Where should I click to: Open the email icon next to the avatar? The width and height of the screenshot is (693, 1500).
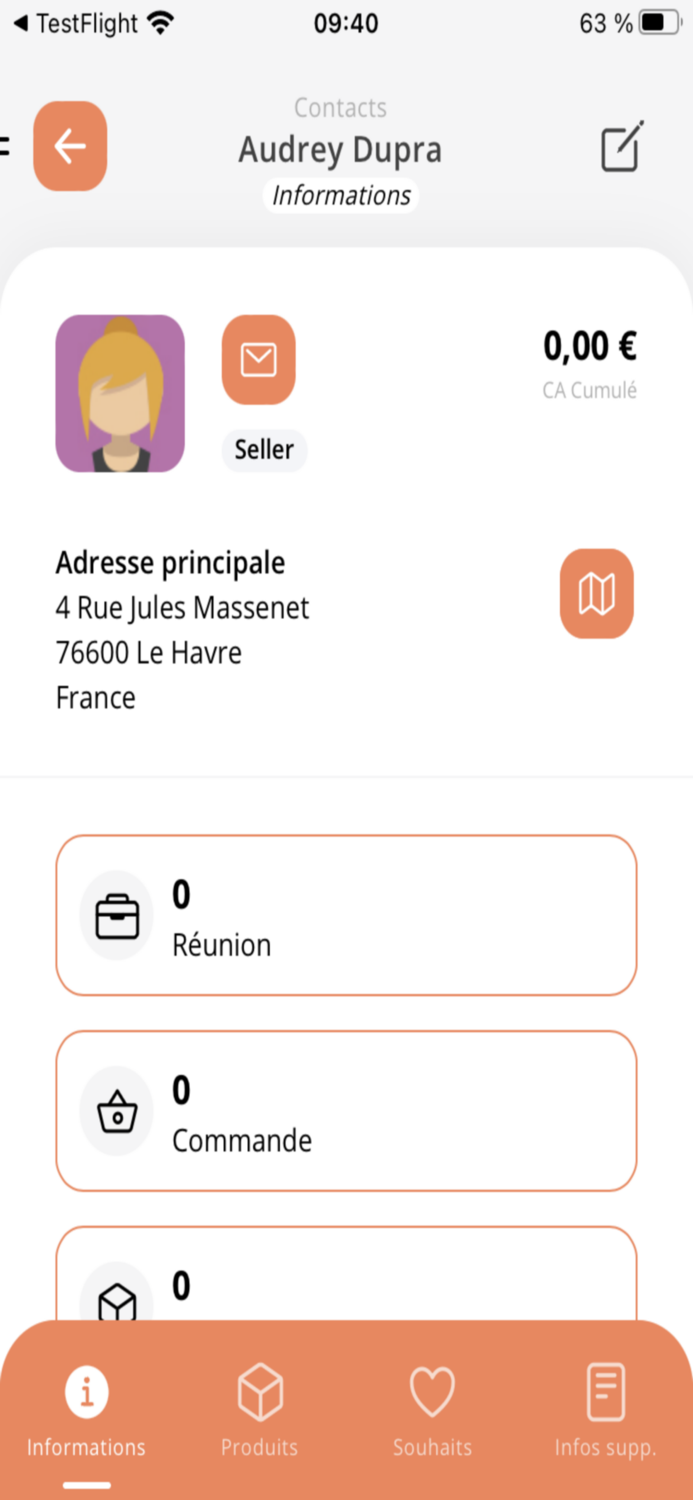point(258,360)
